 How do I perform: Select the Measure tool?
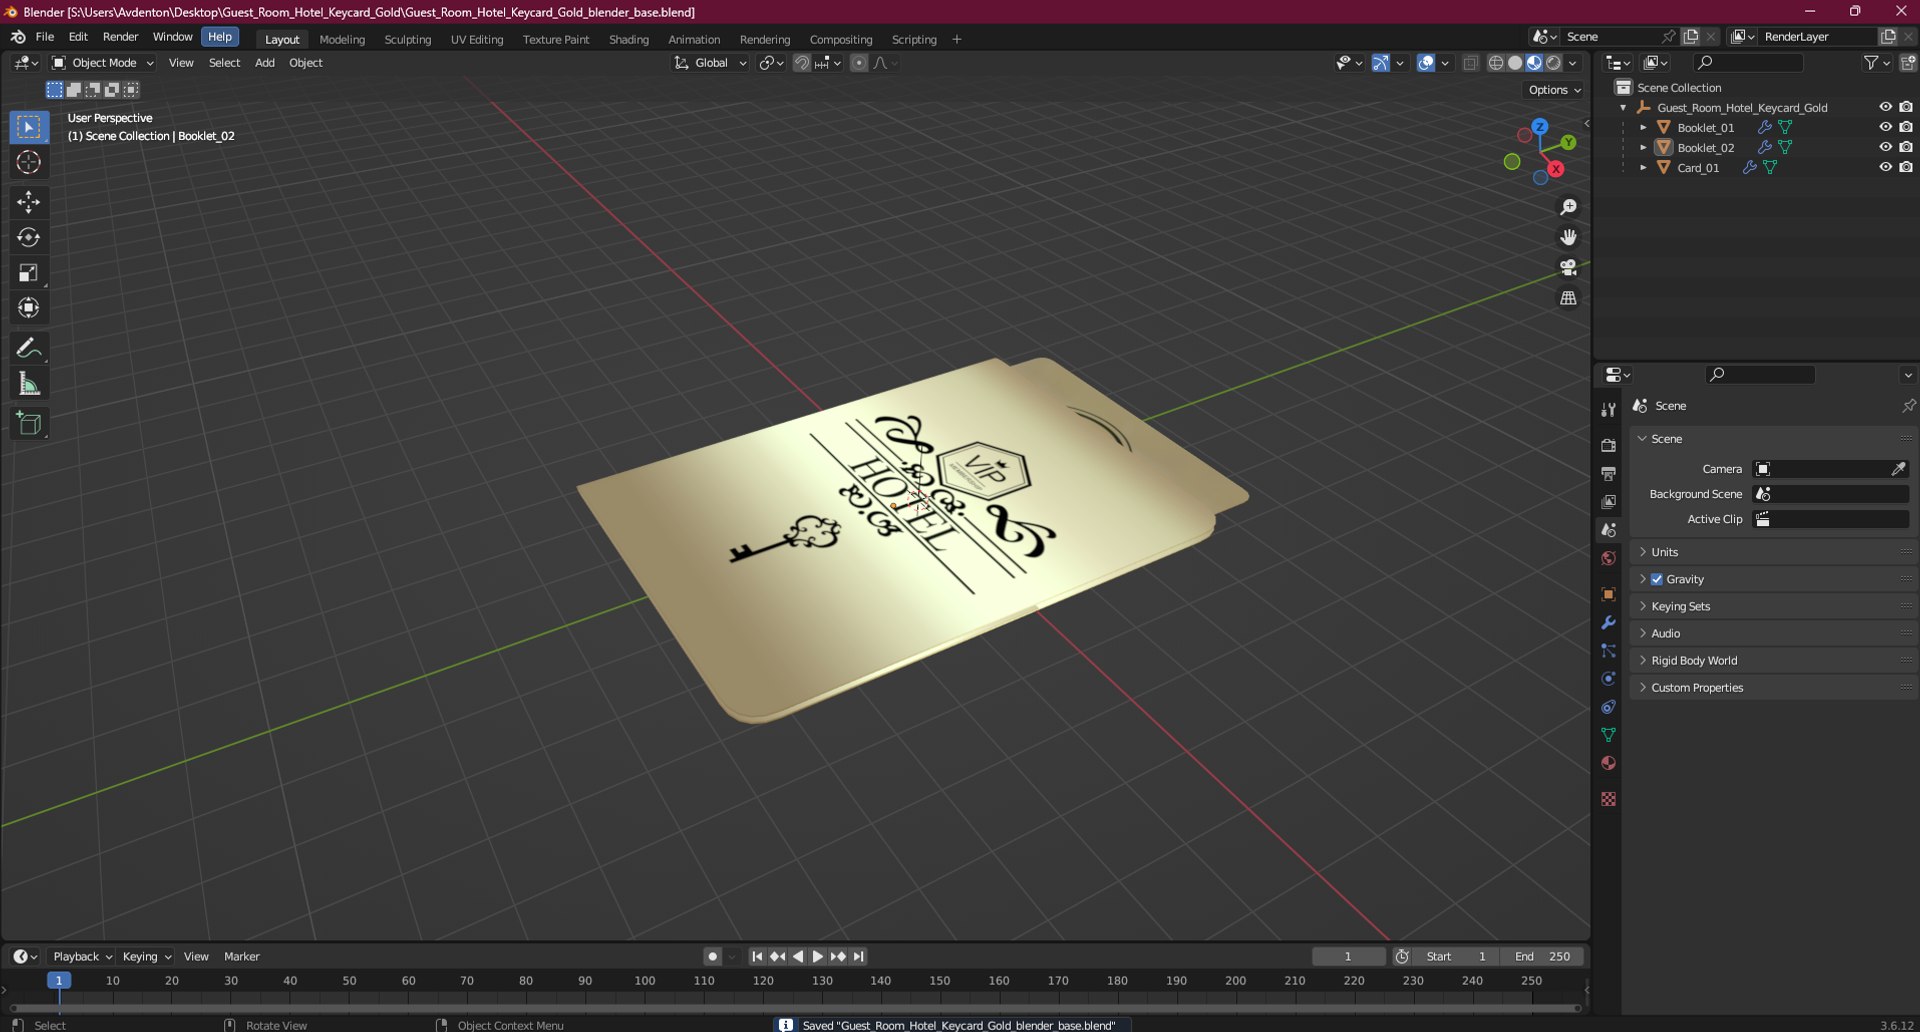tap(28, 384)
